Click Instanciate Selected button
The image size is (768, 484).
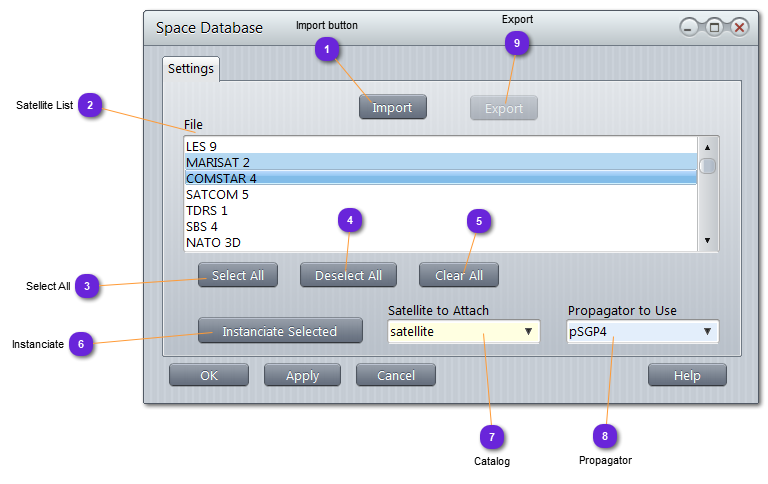click(x=279, y=331)
